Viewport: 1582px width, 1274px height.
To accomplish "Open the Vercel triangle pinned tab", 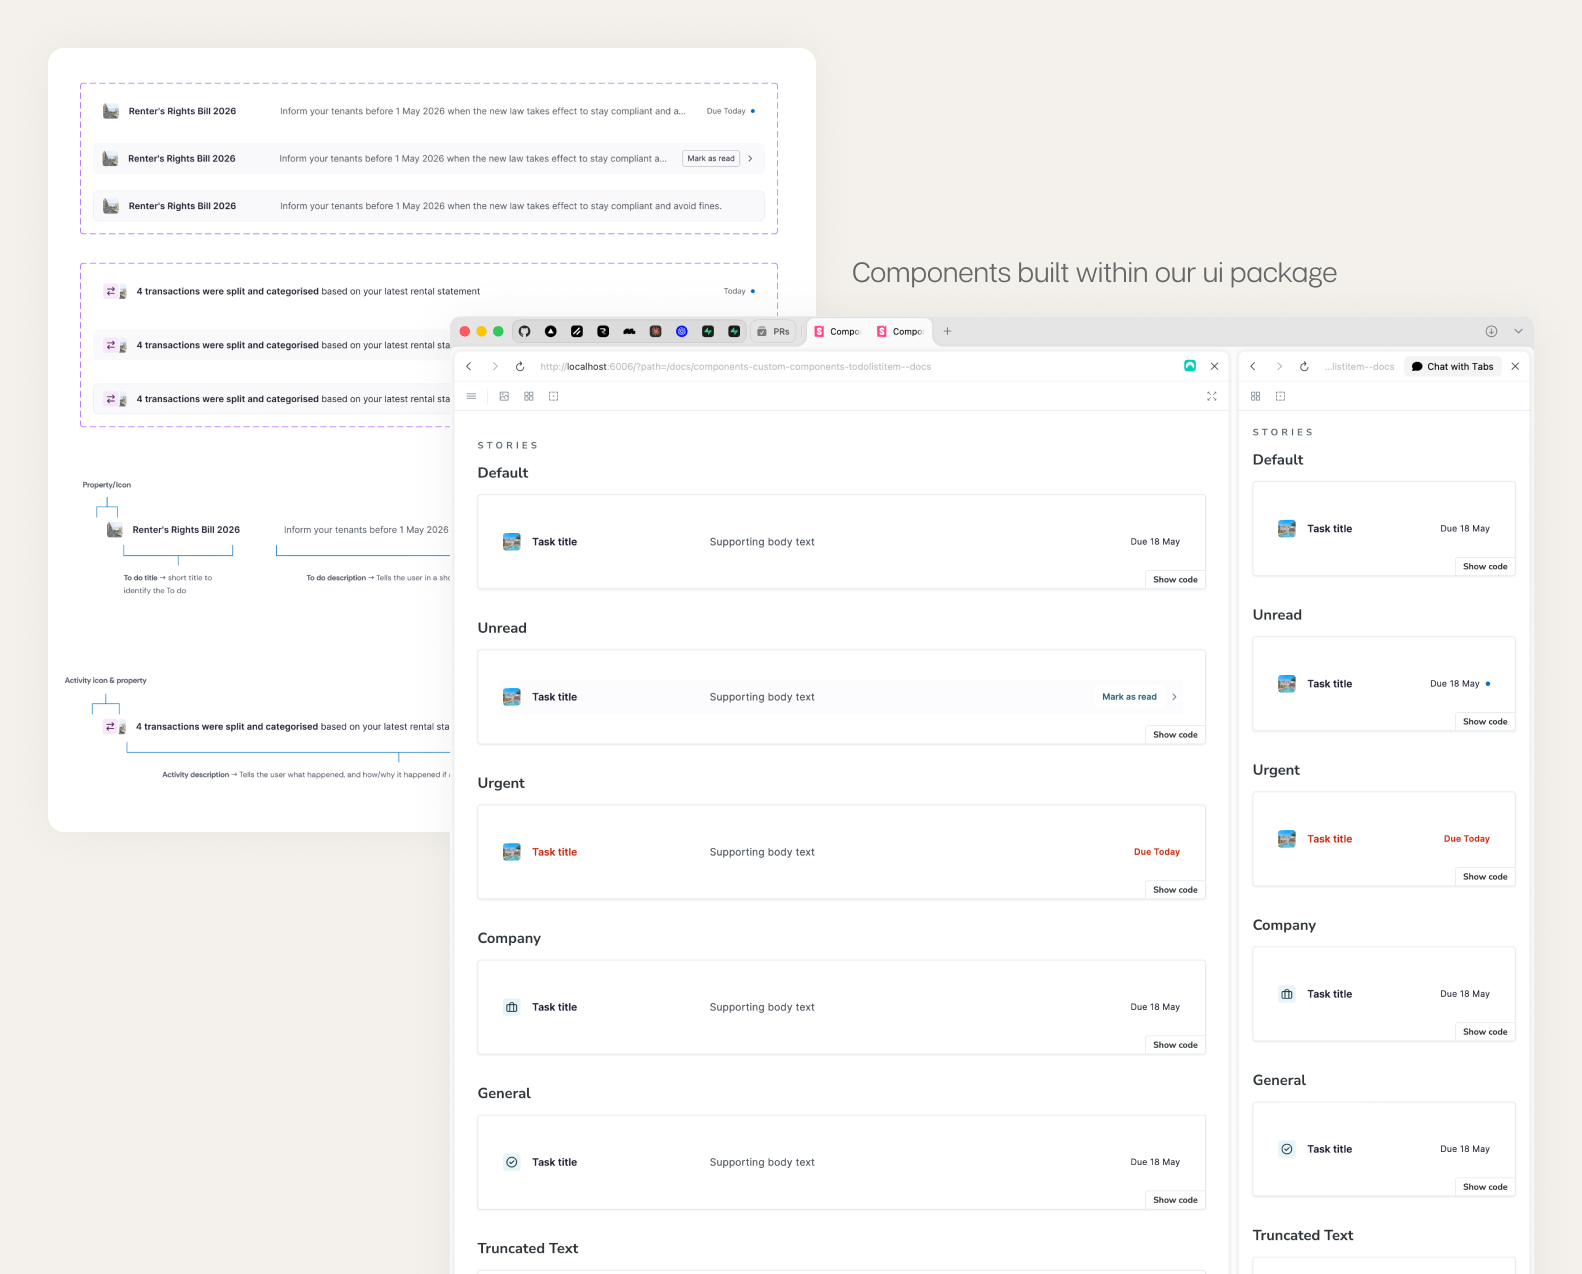I will (x=550, y=331).
